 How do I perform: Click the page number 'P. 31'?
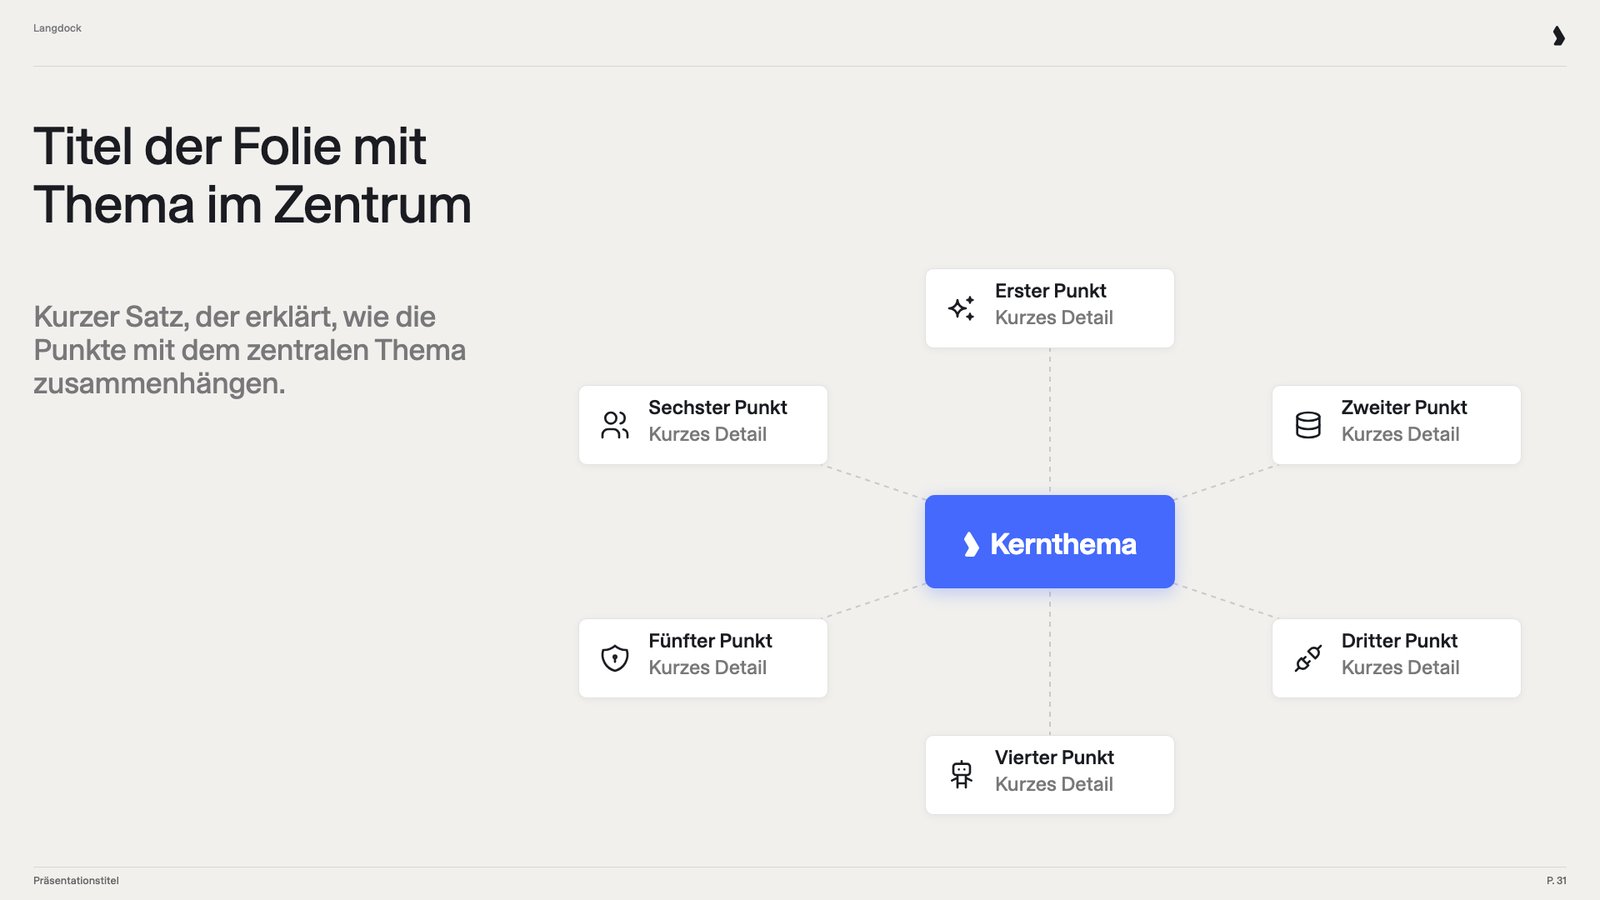click(1556, 881)
